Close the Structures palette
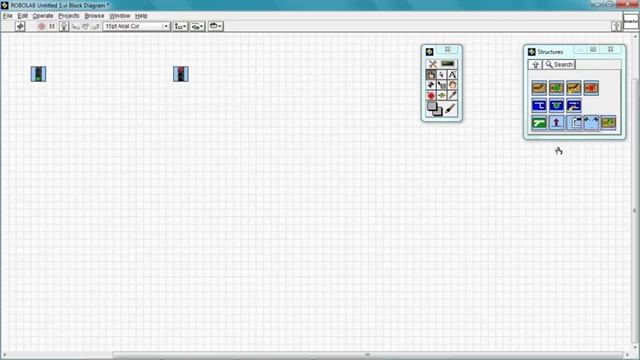The height and width of the screenshot is (360, 640). pyautogui.click(x=611, y=49)
